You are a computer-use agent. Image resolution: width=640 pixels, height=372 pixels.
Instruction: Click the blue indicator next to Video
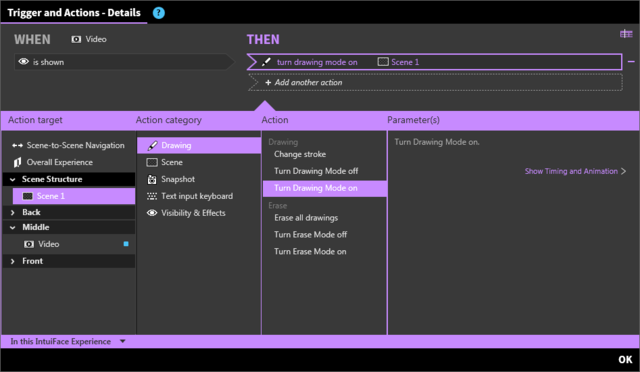click(126, 244)
